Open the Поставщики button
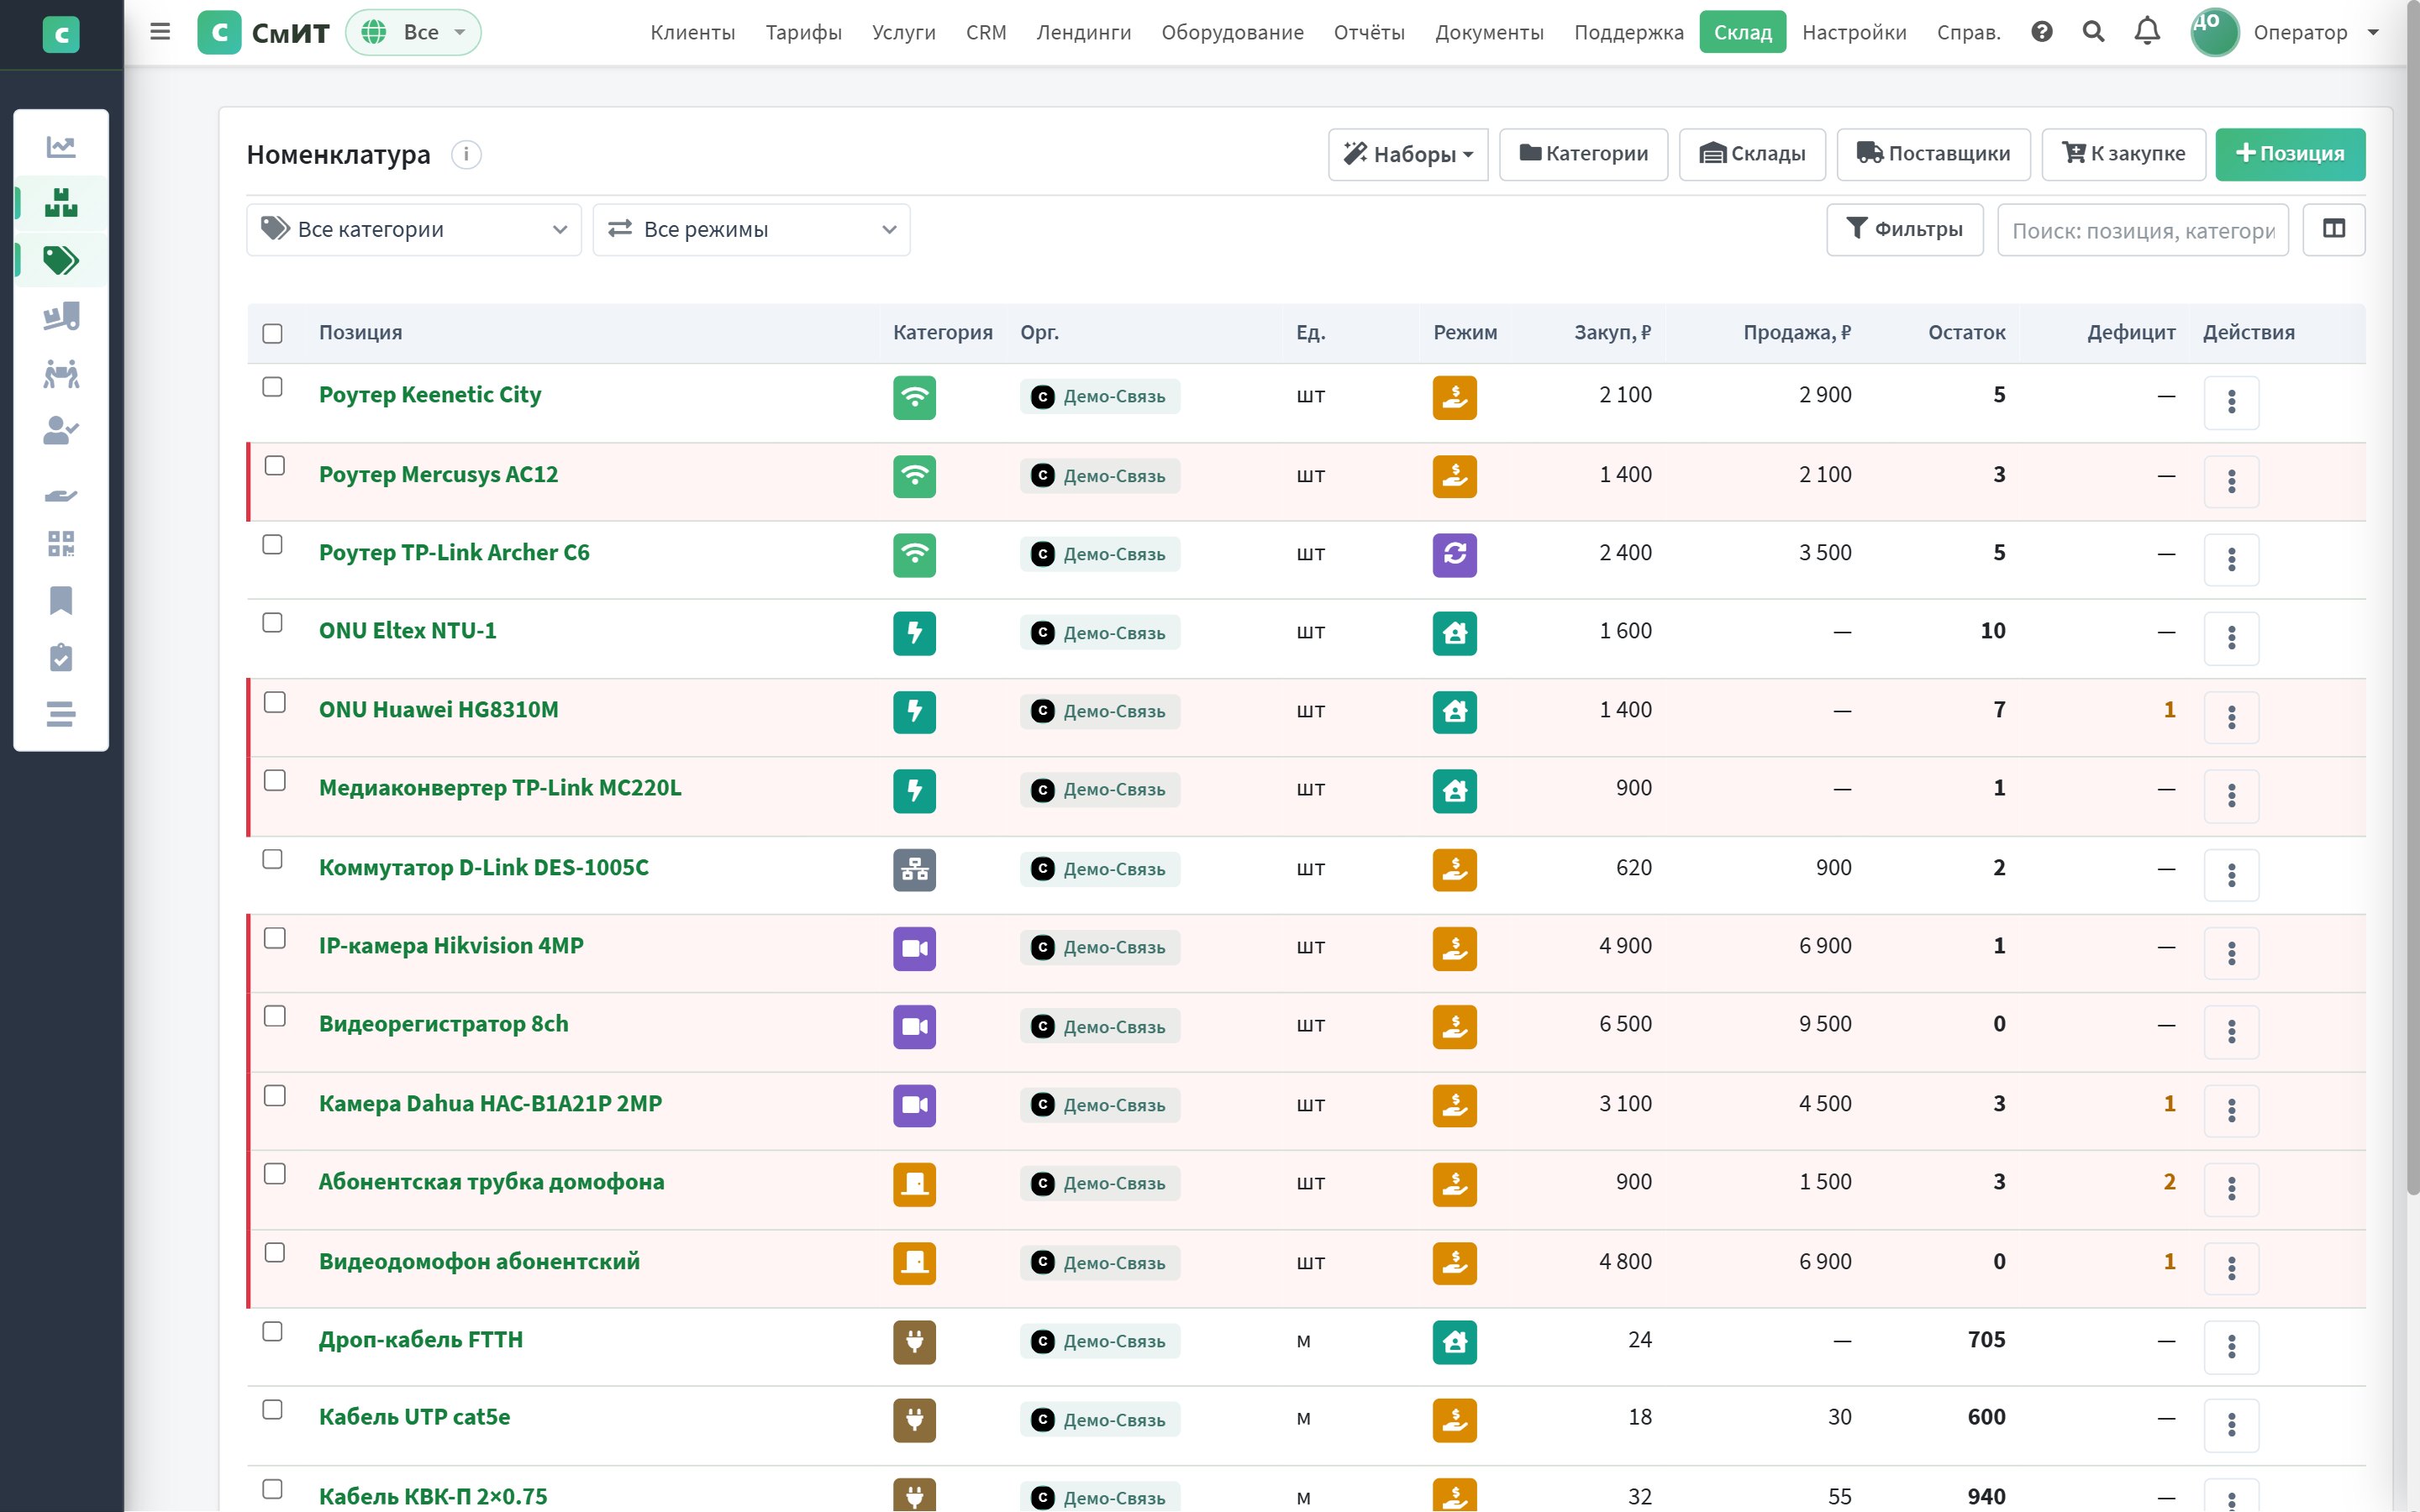2420x1512 pixels. [1933, 154]
